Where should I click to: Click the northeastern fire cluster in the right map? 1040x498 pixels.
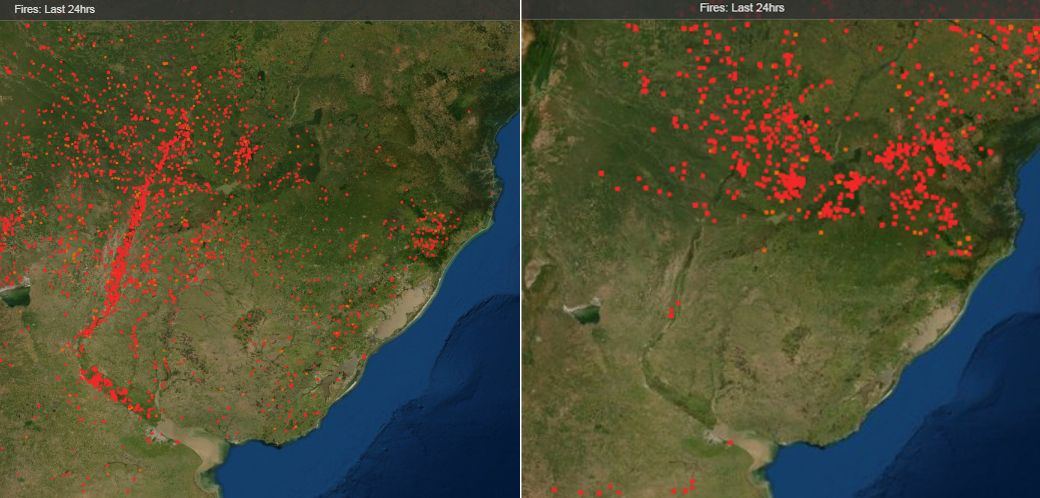[940, 150]
